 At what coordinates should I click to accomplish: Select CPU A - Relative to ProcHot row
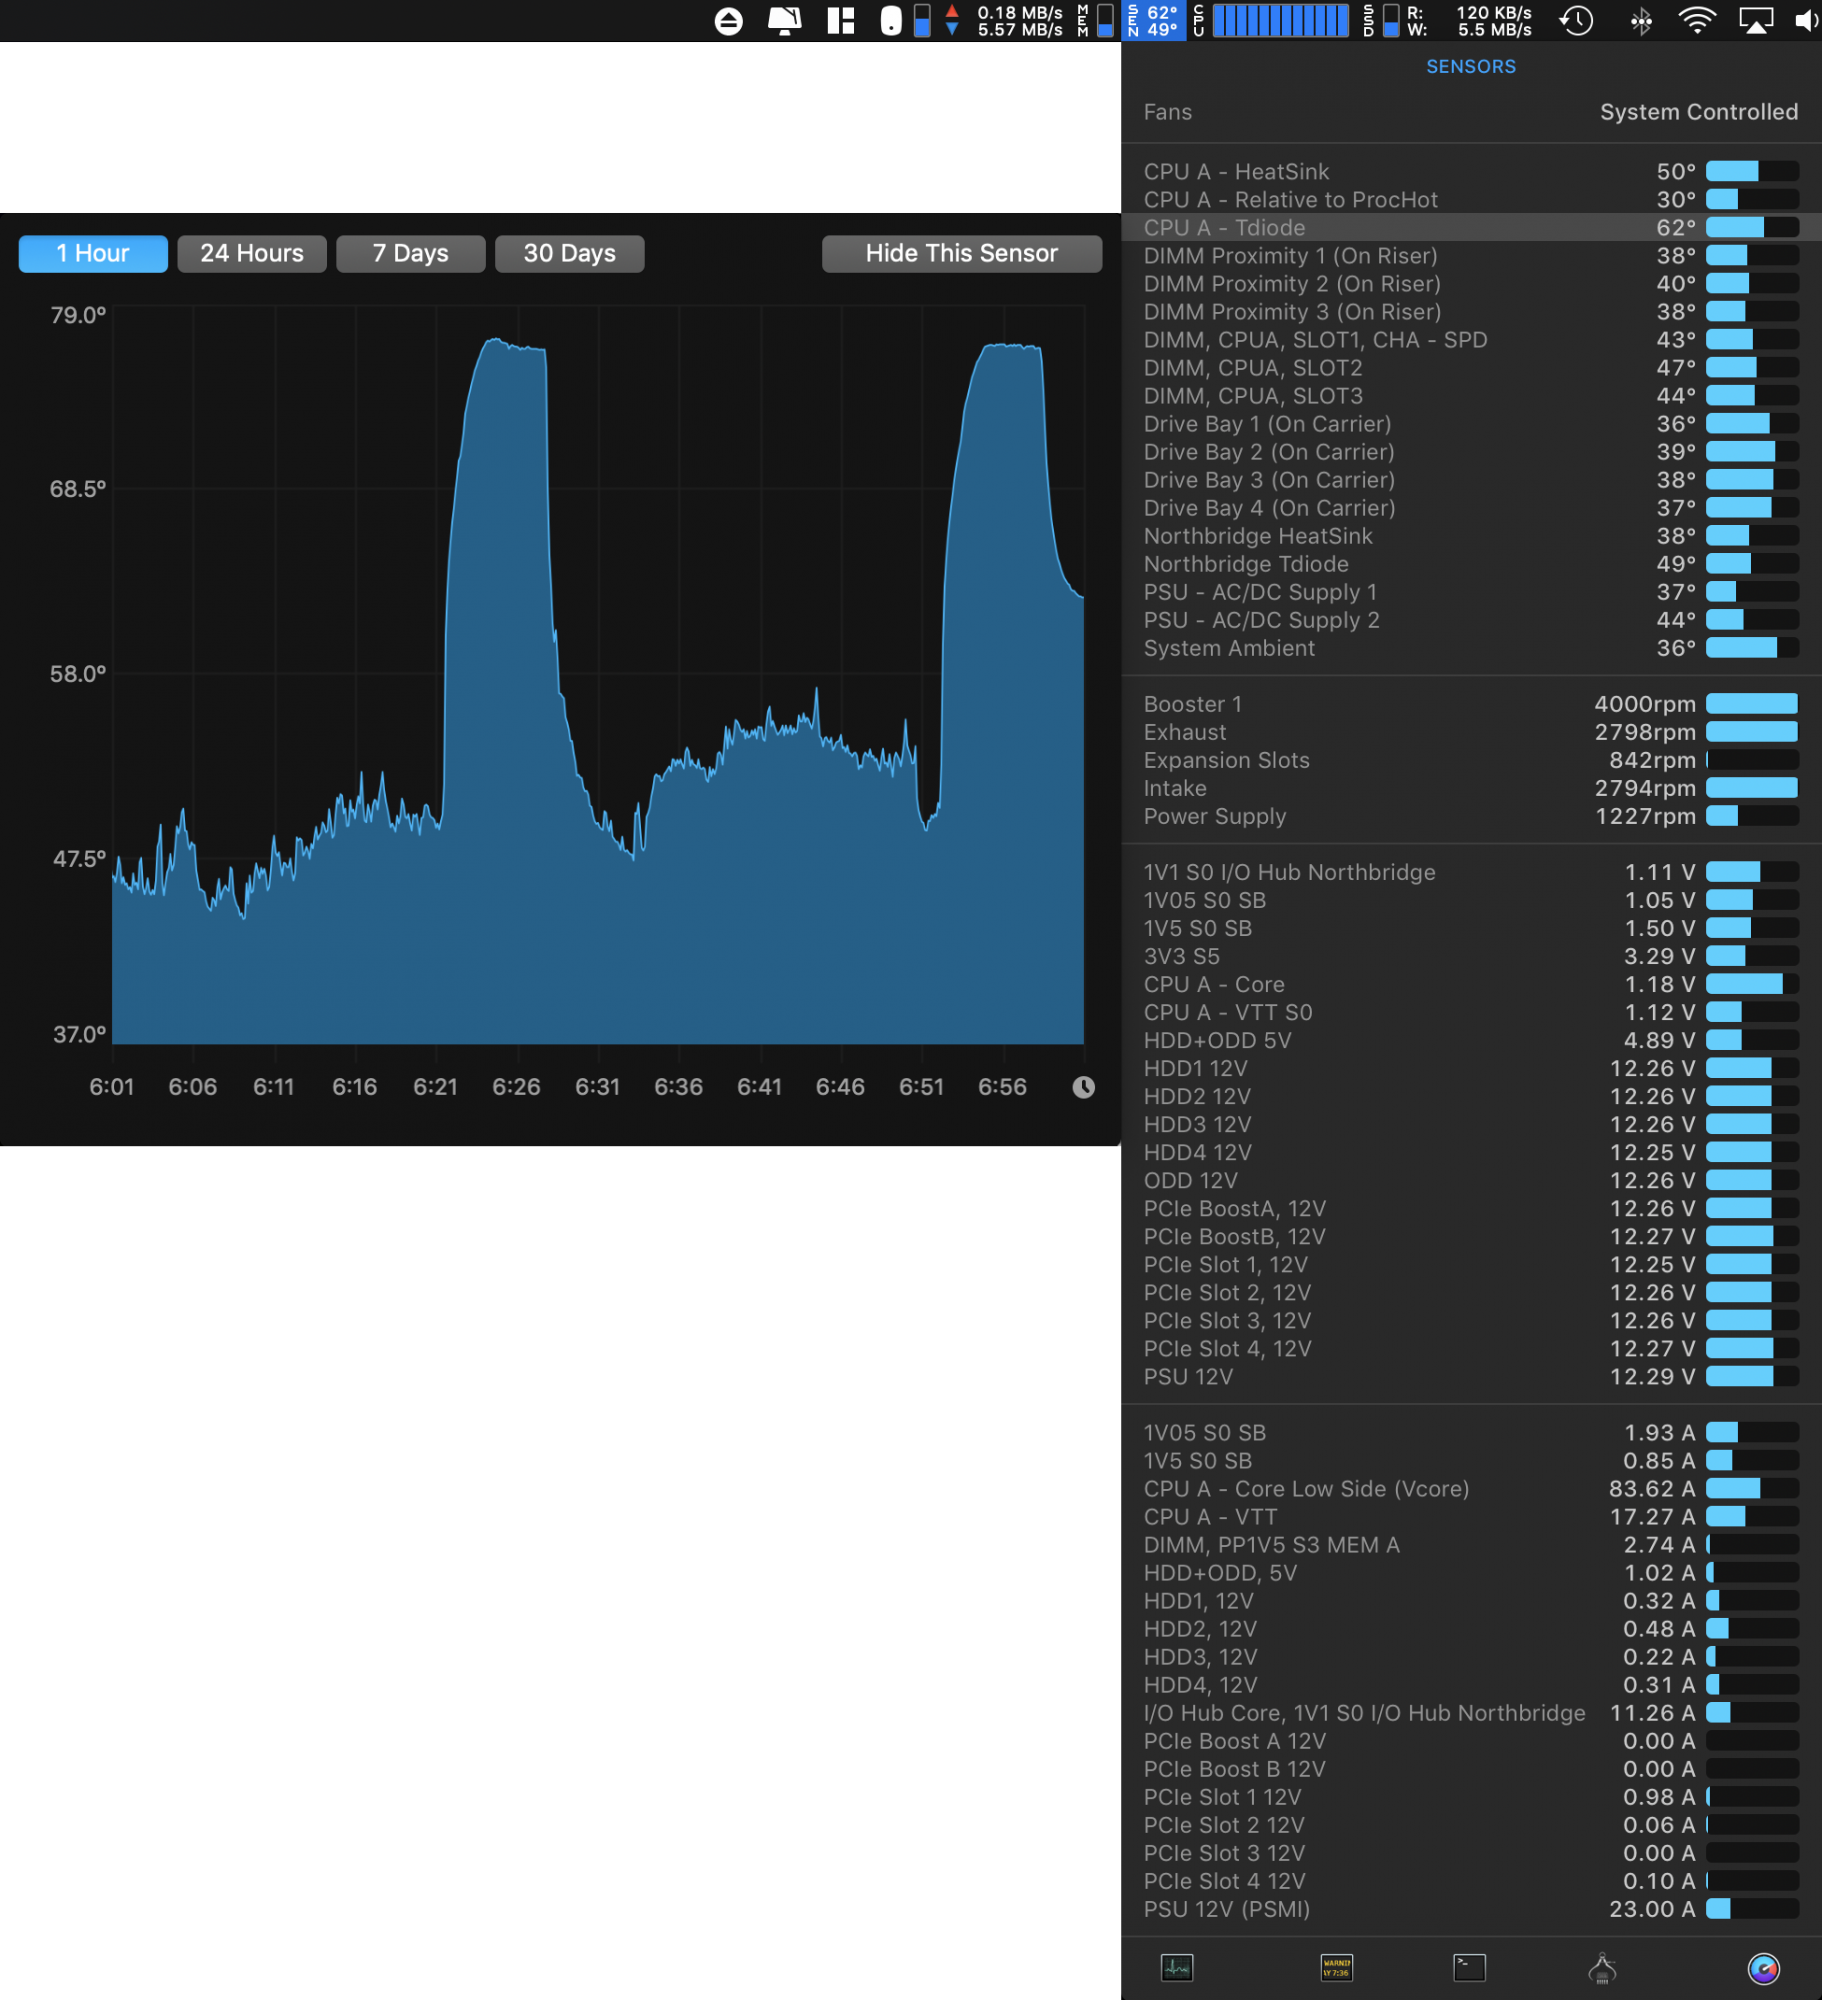pos(1471,200)
